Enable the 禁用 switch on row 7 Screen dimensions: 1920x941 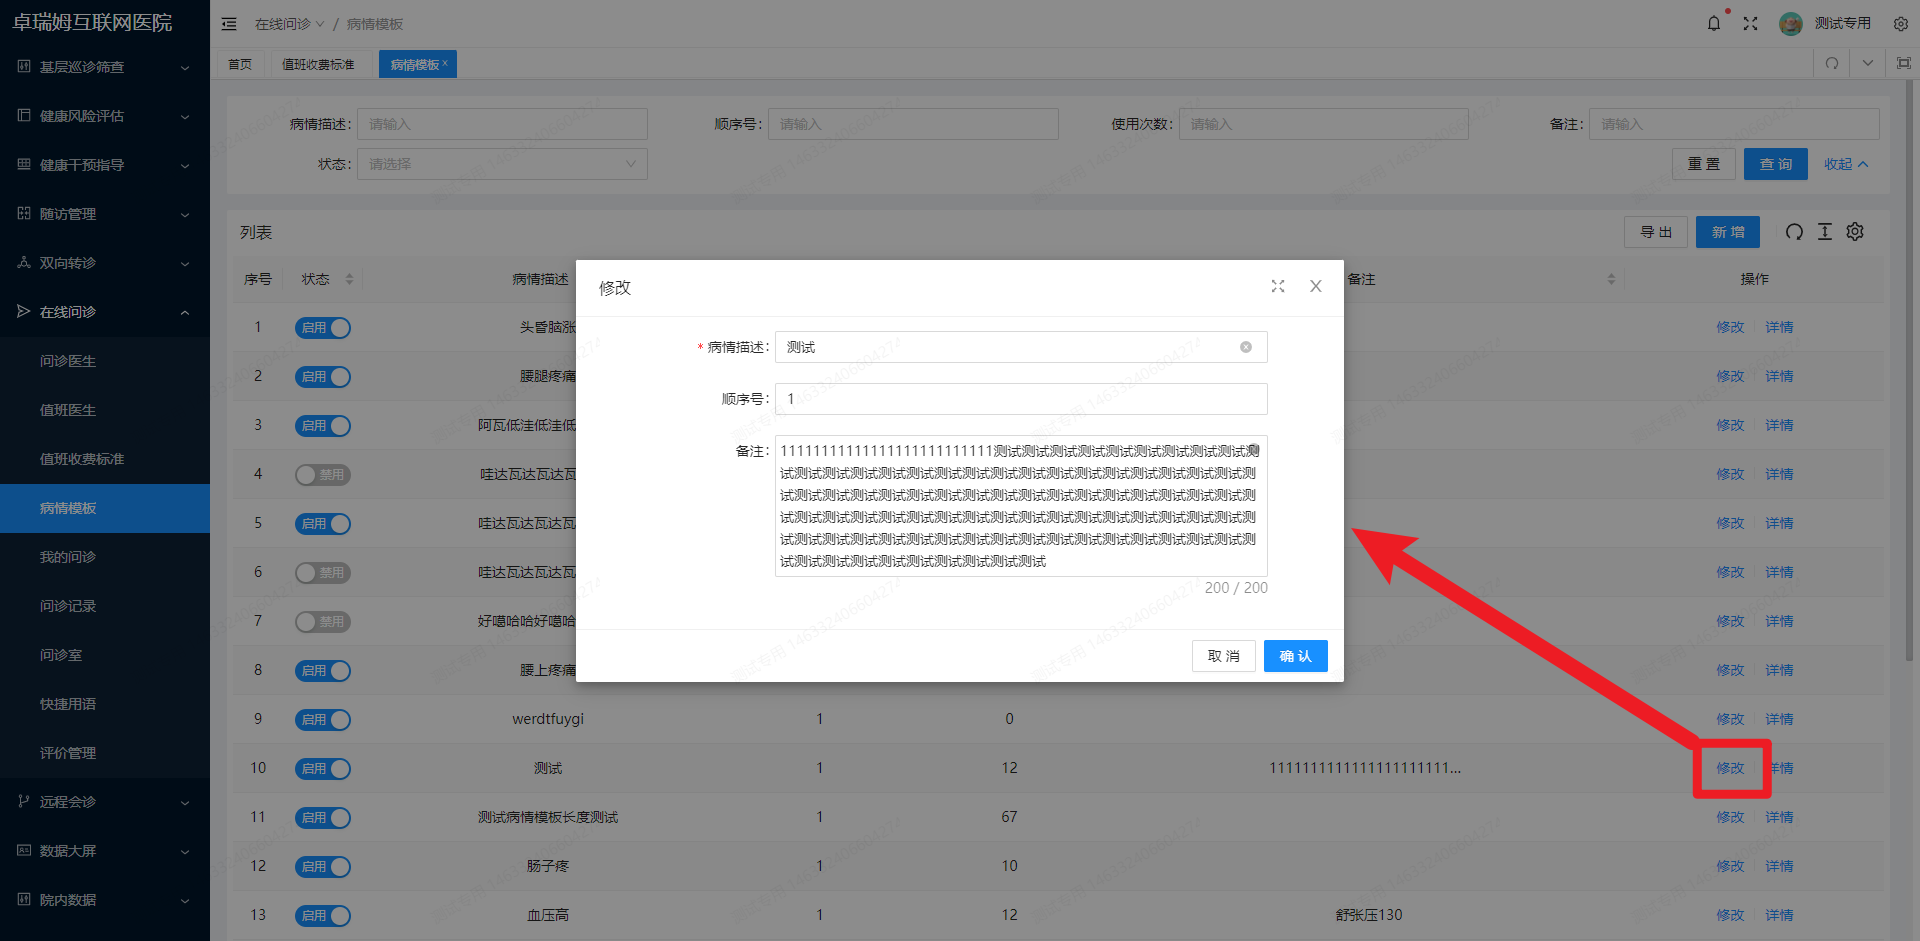(322, 621)
